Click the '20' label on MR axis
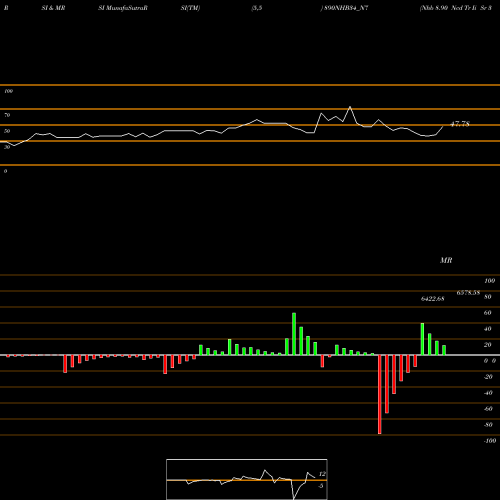 click(488, 345)
